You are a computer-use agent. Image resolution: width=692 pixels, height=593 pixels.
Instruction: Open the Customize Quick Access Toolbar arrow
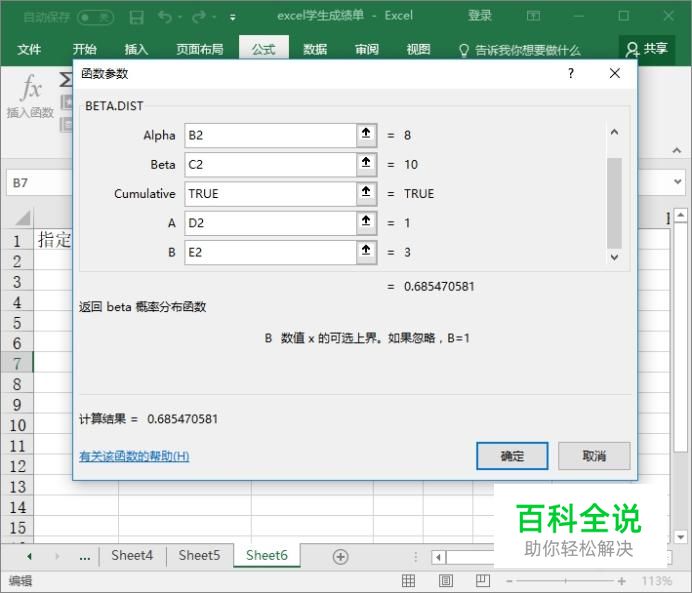(x=233, y=18)
